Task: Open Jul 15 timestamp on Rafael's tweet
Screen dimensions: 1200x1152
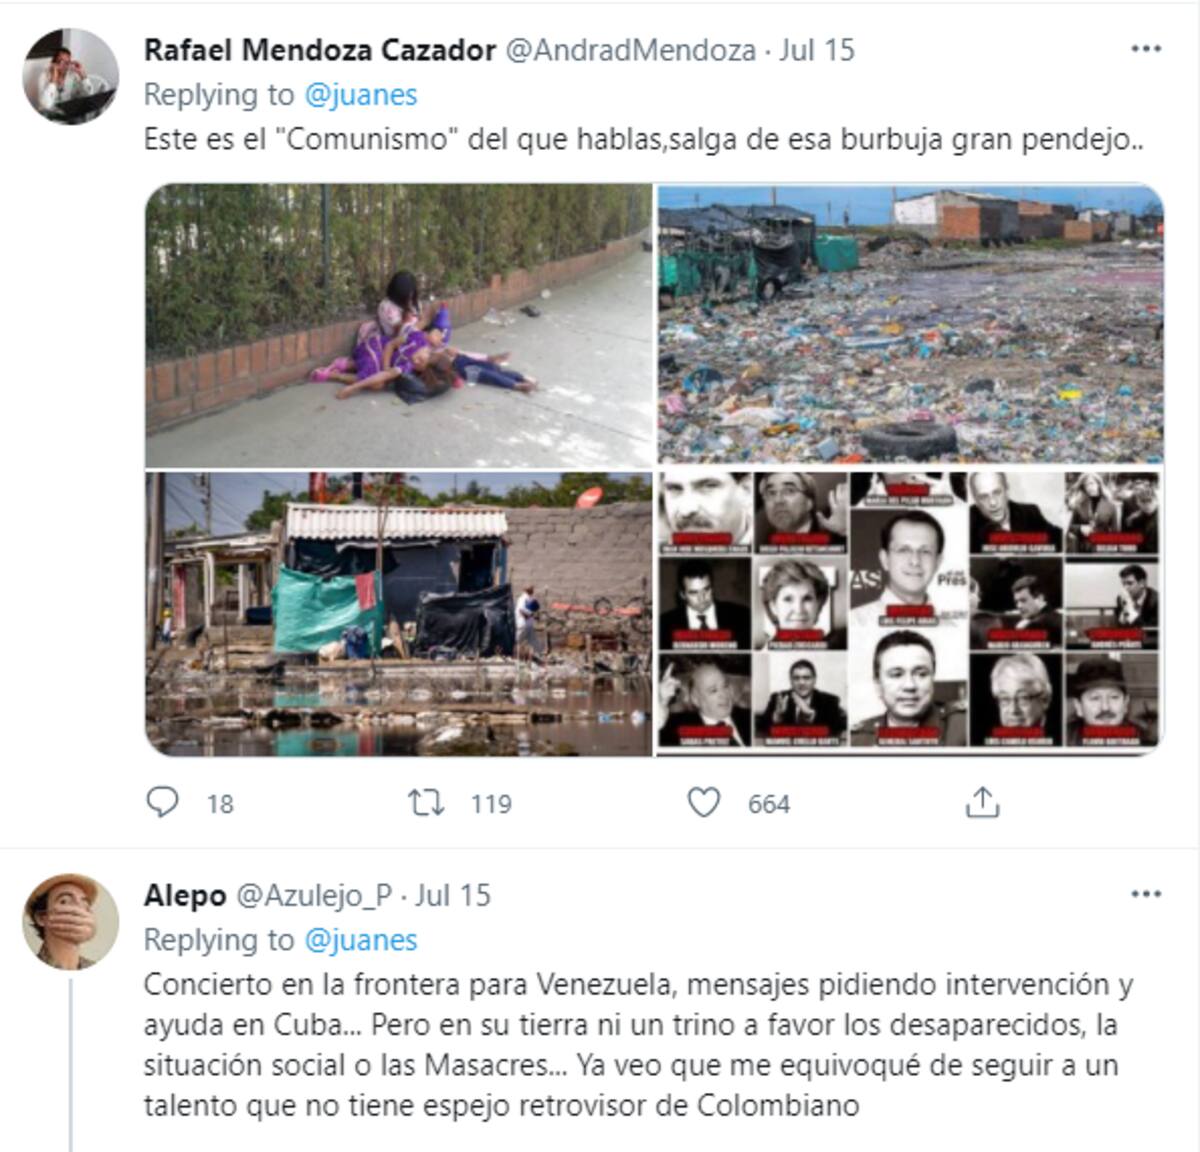Action: click(817, 50)
